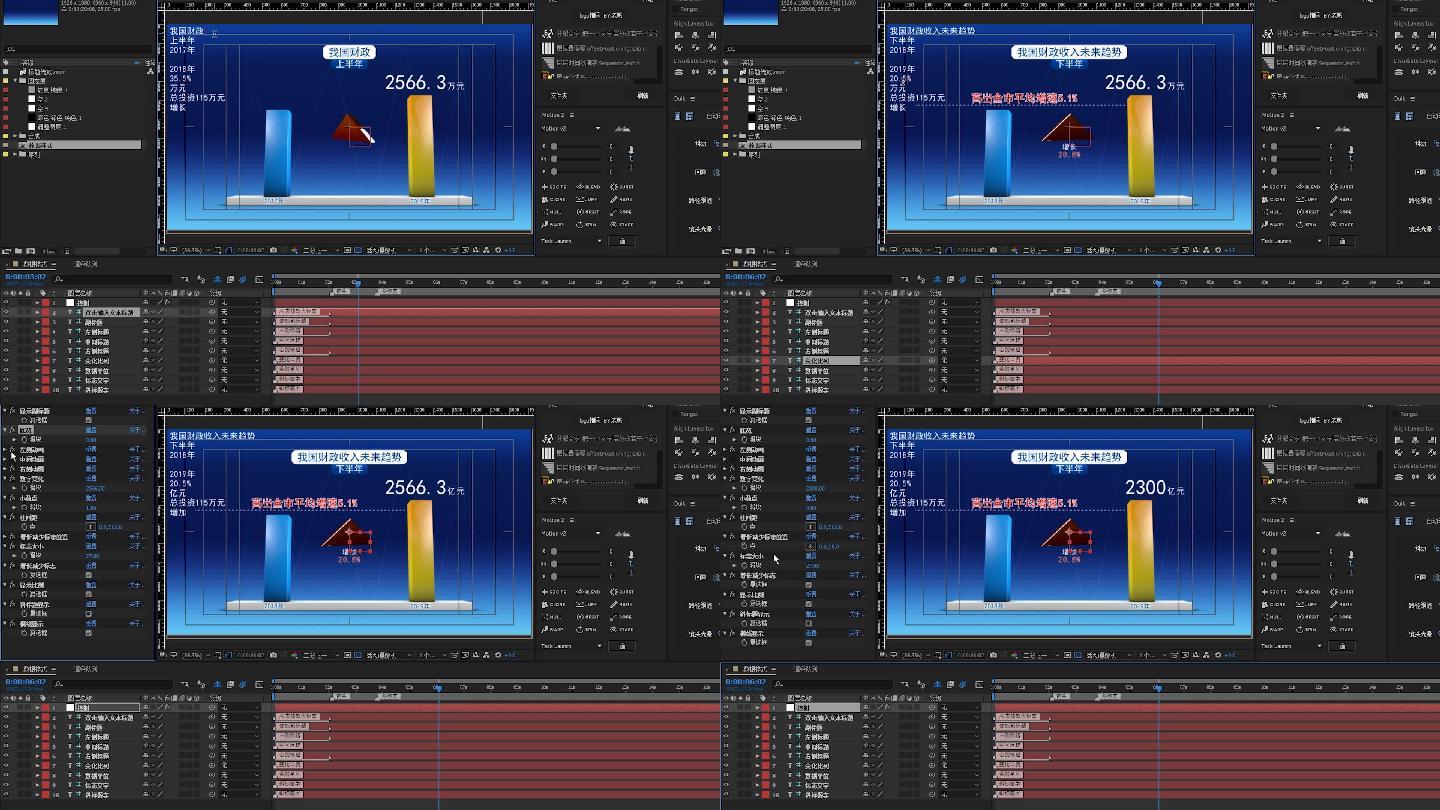Click align horizontal center icon in top-left Align panel
The image size is (1440, 810).
click(695, 35)
